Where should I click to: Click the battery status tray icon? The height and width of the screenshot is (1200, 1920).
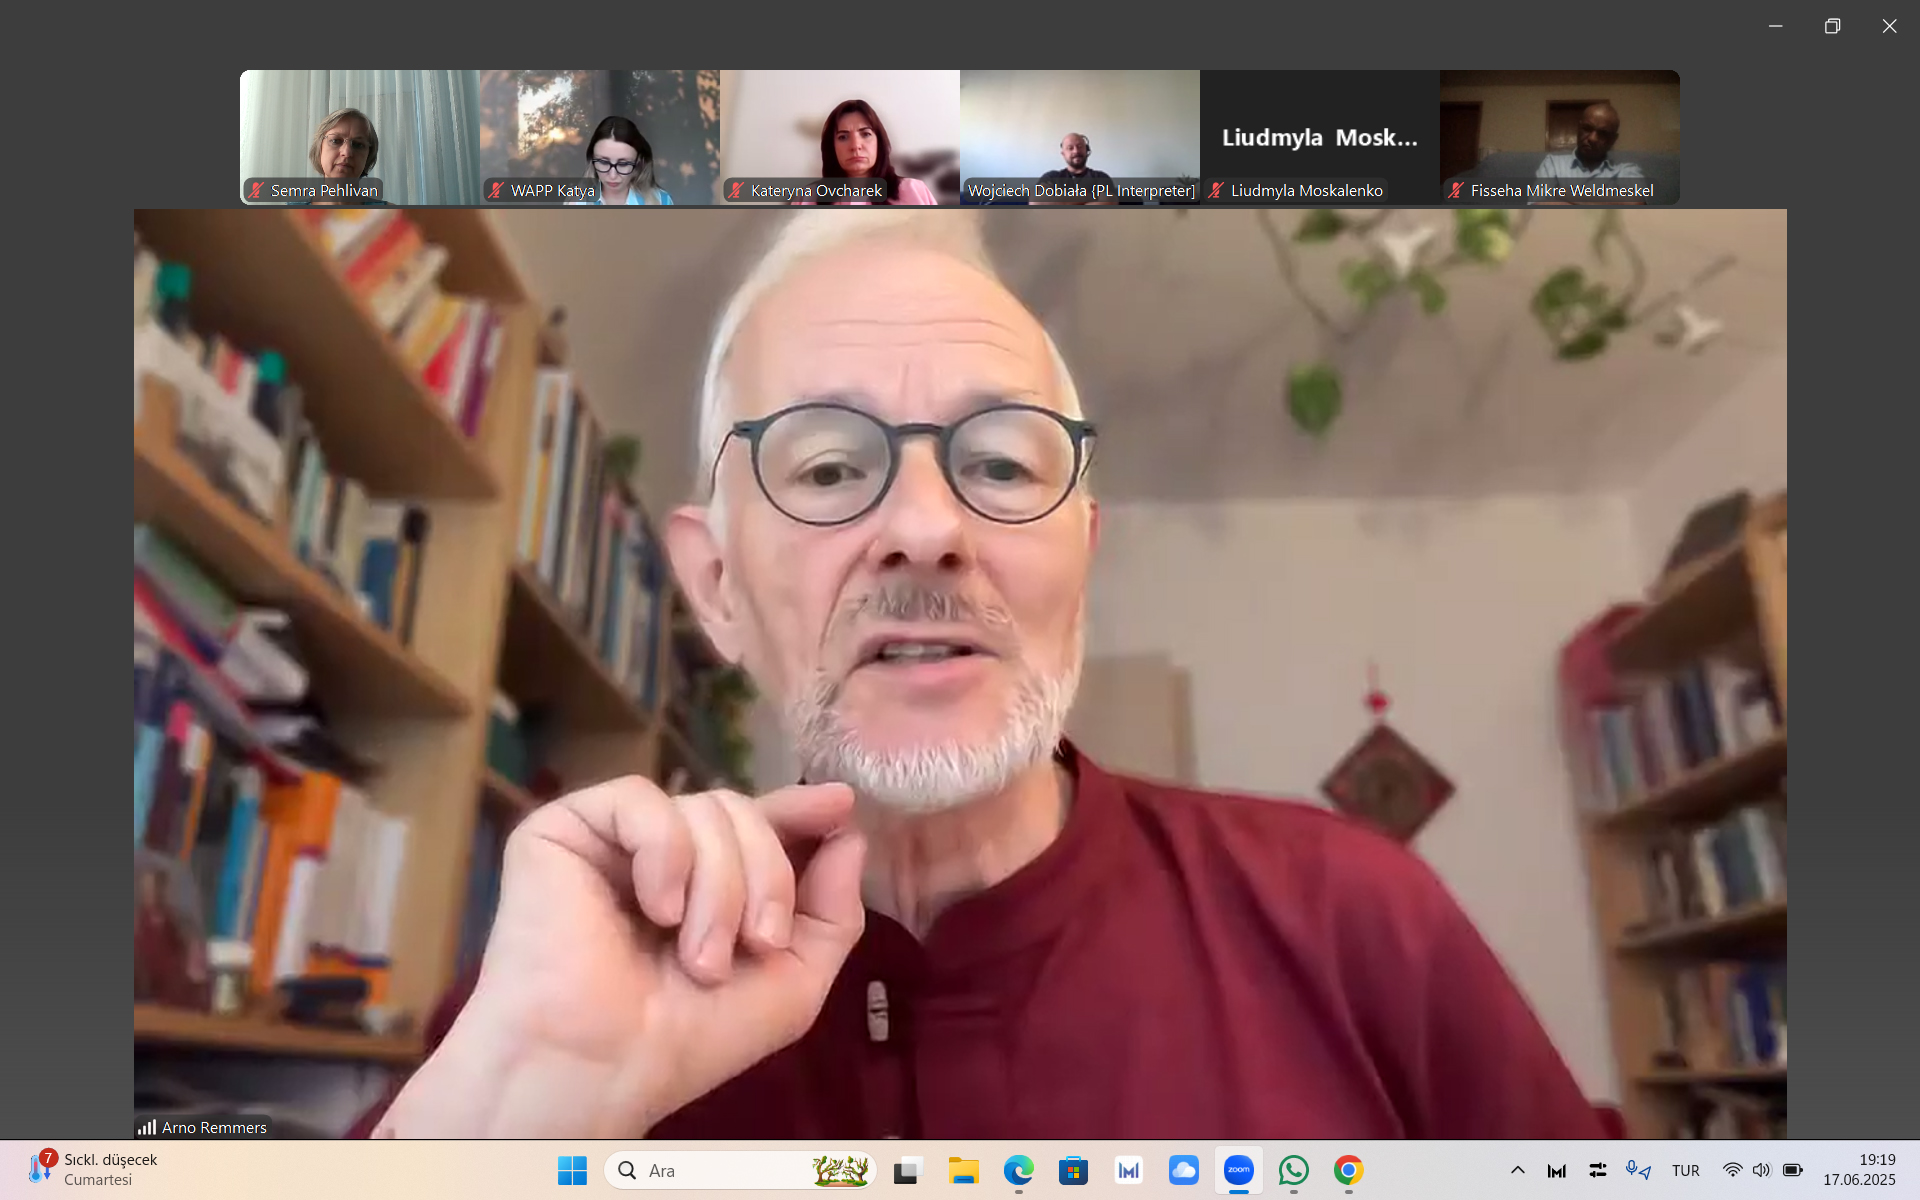1792,1170
